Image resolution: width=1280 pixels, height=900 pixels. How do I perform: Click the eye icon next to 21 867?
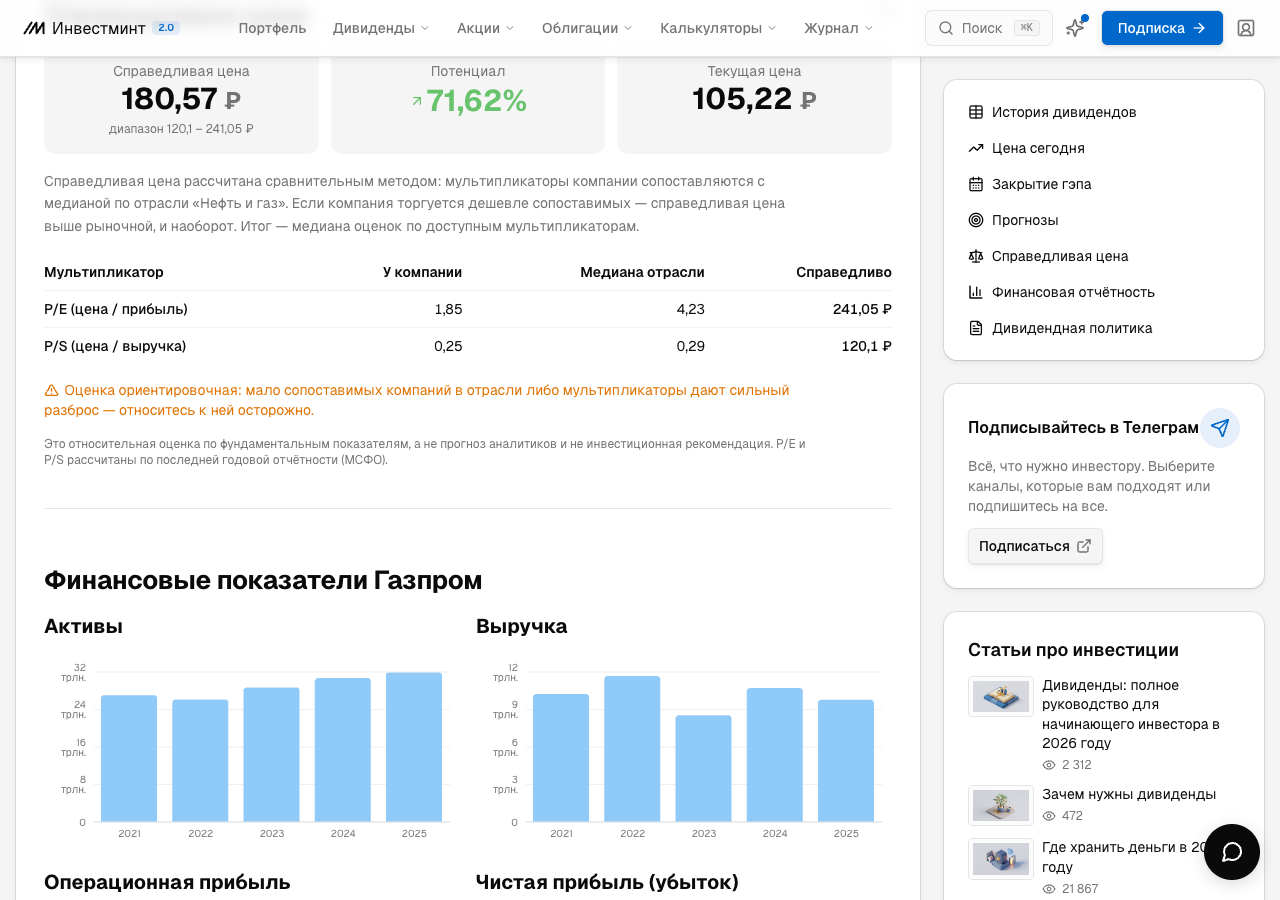point(1049,889)
